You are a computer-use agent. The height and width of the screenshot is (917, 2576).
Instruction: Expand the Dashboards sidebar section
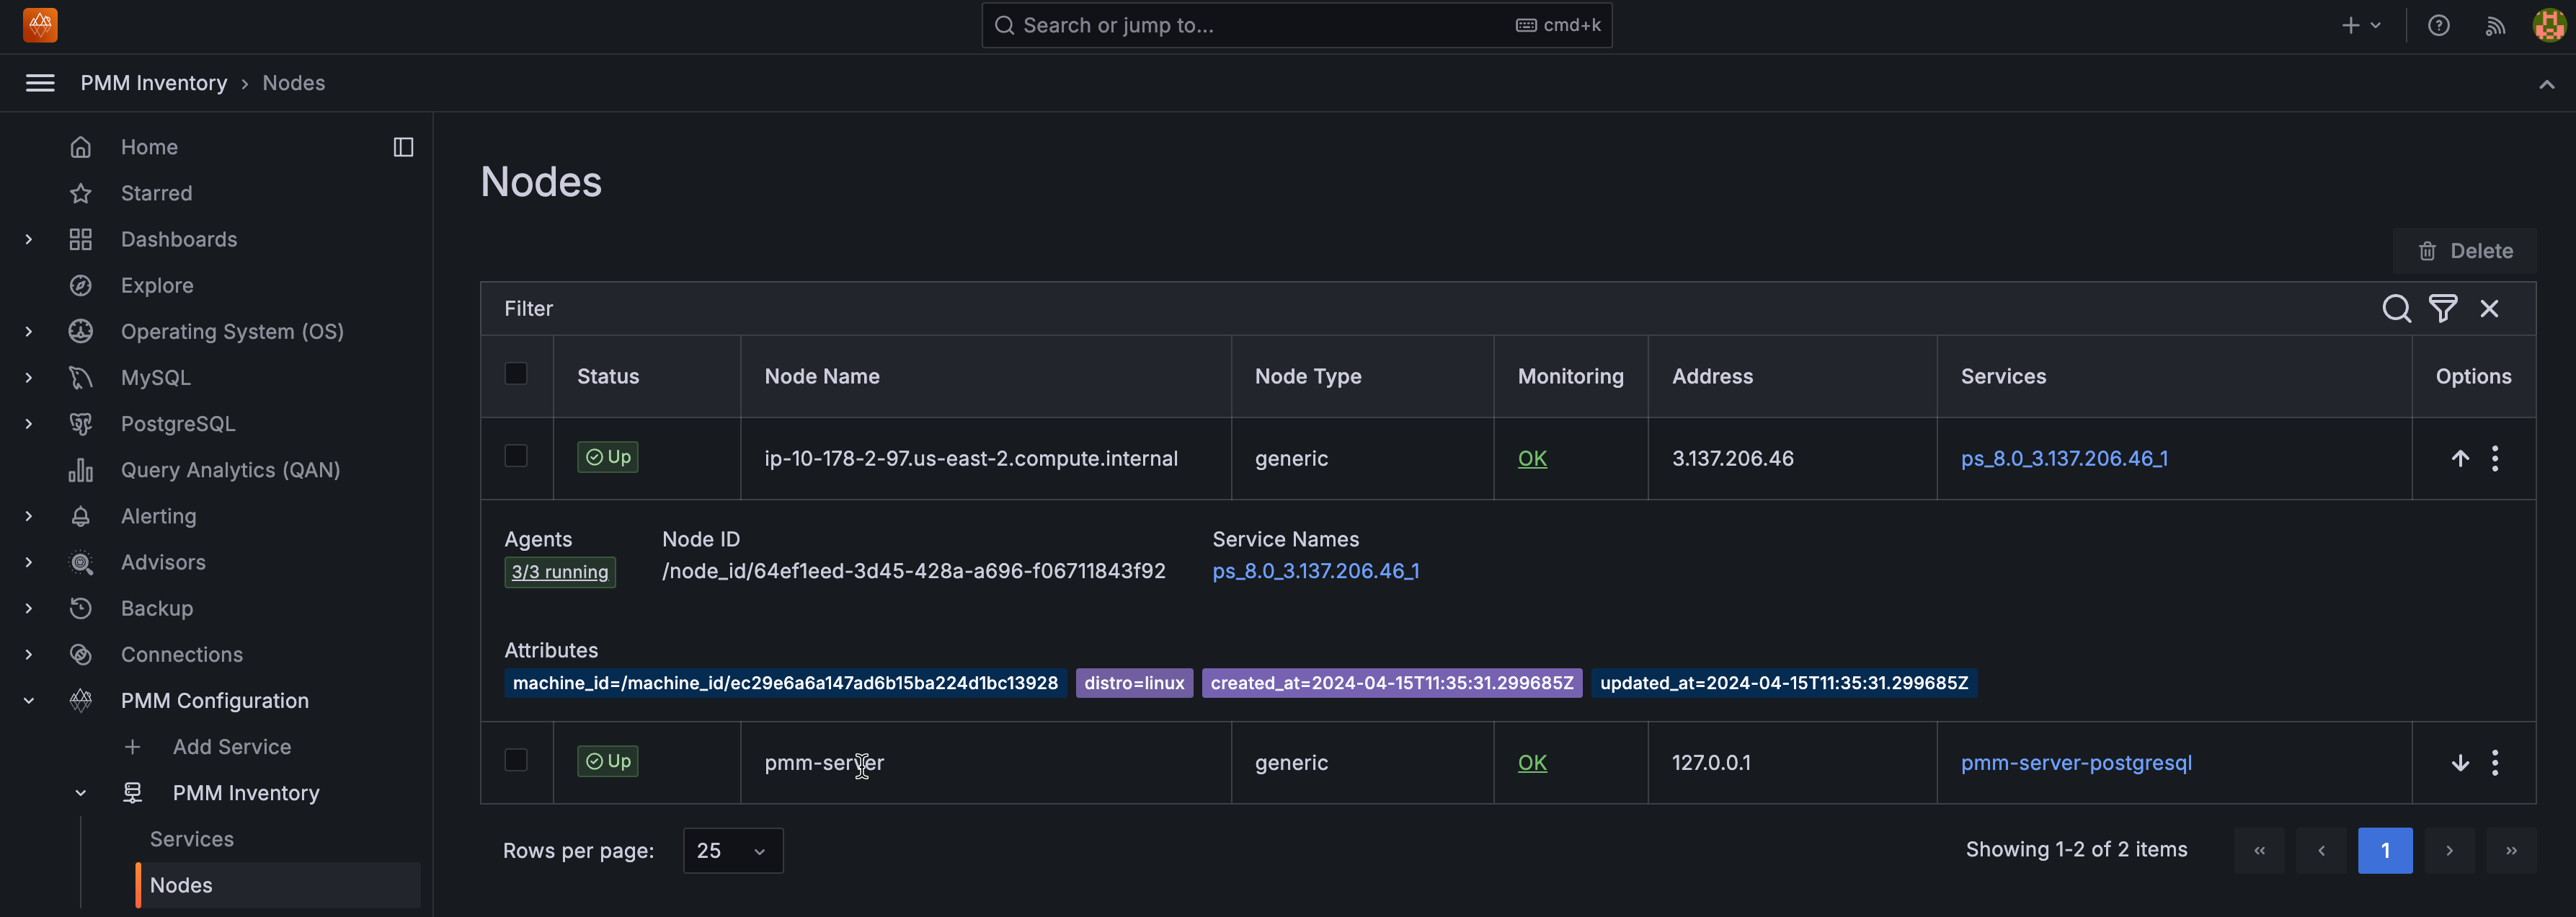(29, 239)
